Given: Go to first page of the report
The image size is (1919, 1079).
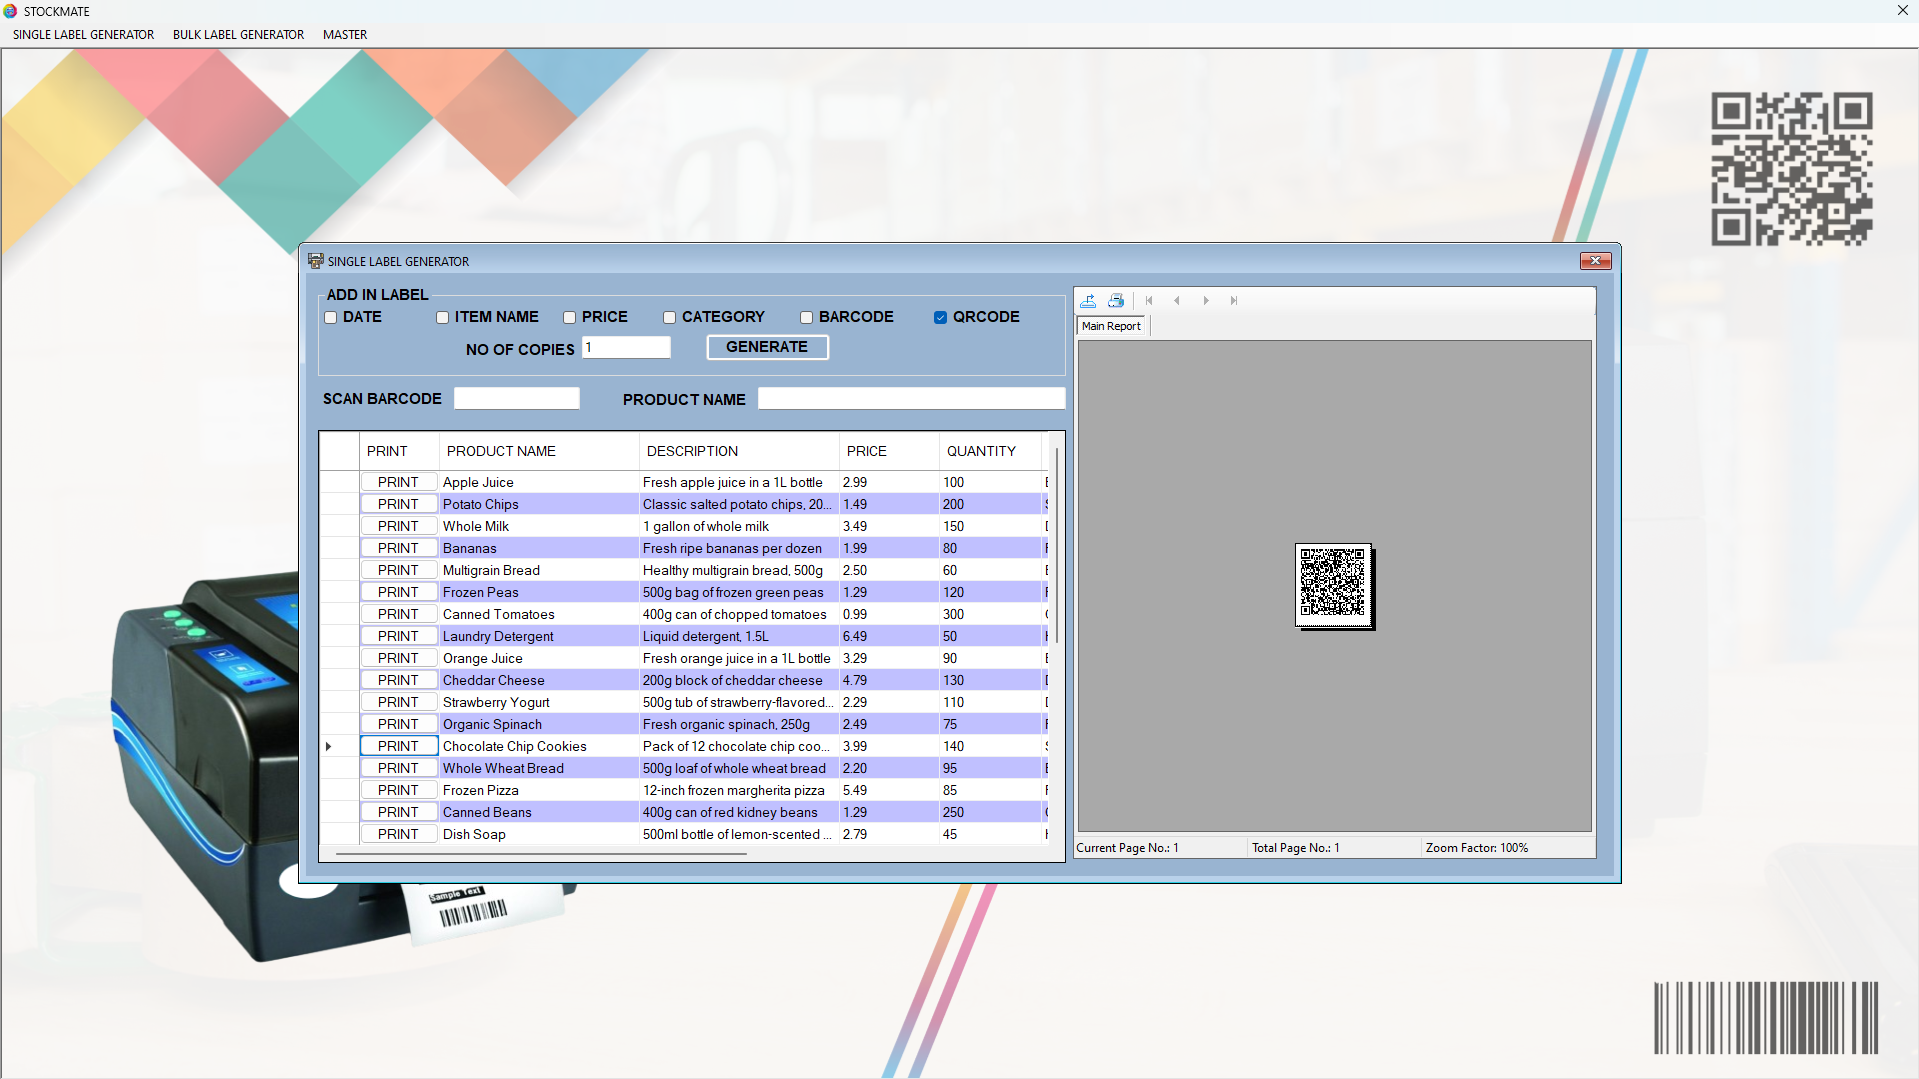Looking at the screenshot, I should 1149,300.
